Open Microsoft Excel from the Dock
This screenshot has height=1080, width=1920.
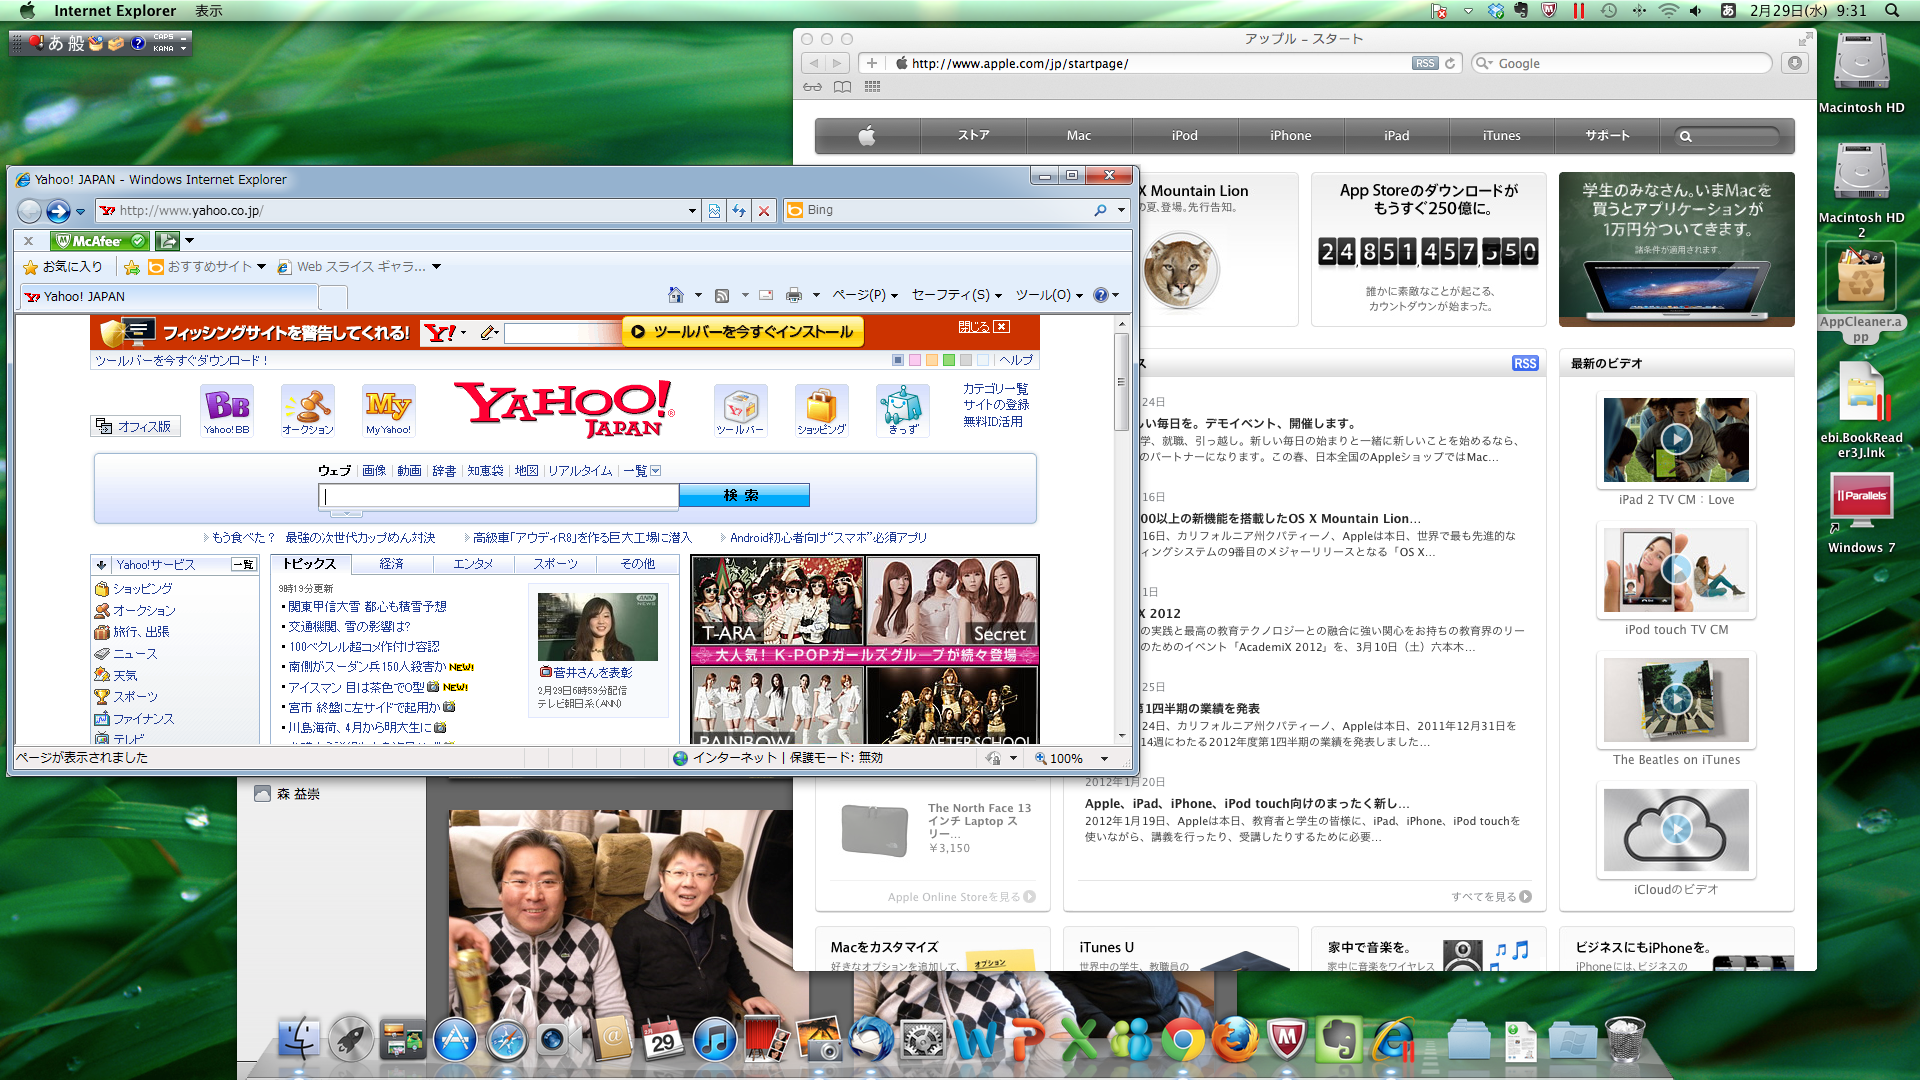pos(1079,1041)
